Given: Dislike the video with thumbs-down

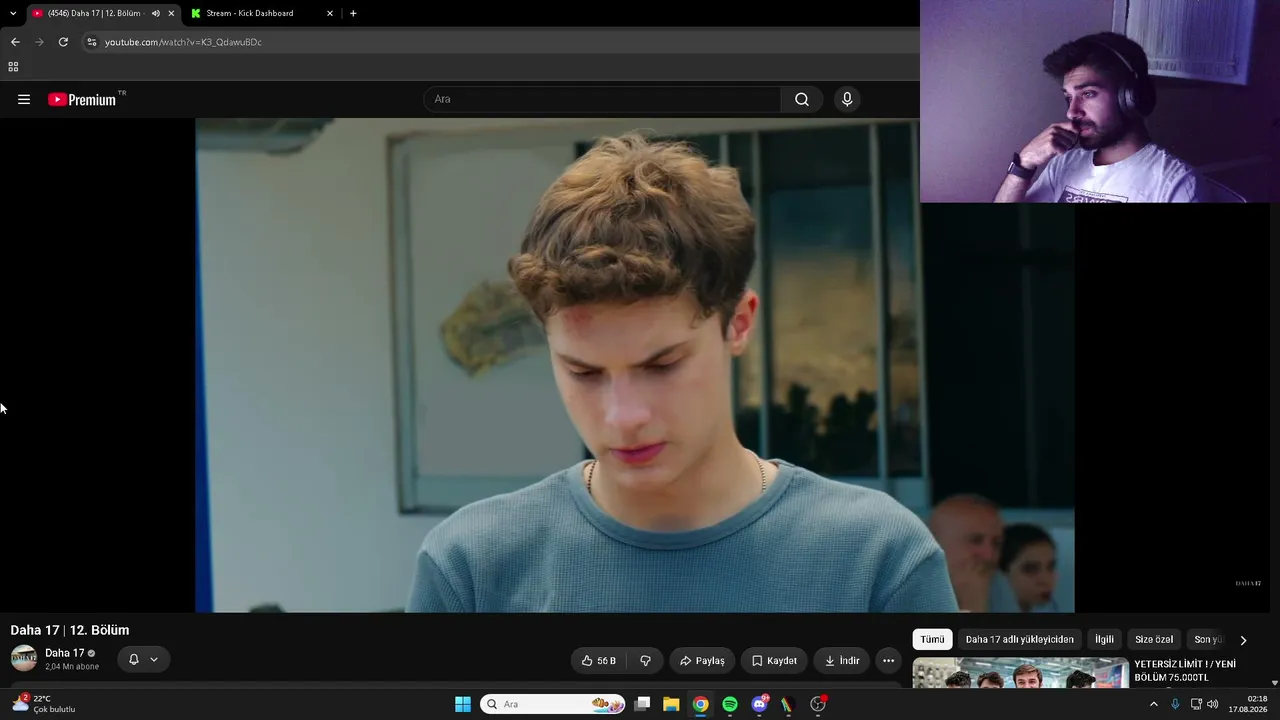Looking at the screenshot, I should click(x=645, y=661).
